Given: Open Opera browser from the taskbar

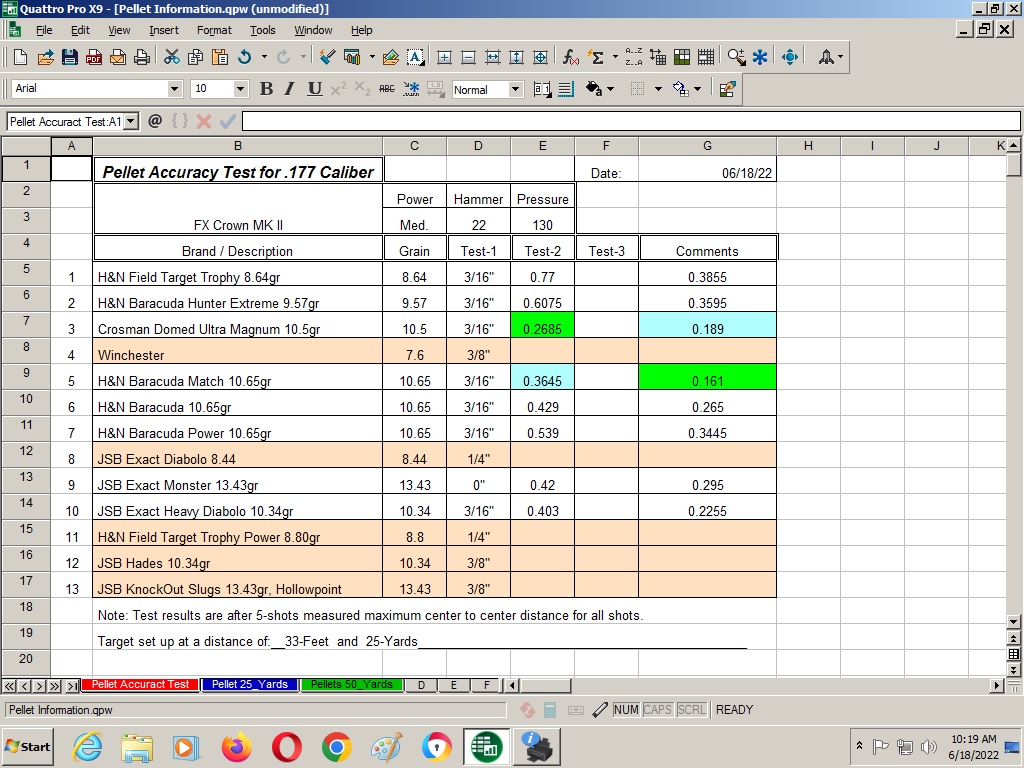Looking at the screenshot, I should [286, 747].
